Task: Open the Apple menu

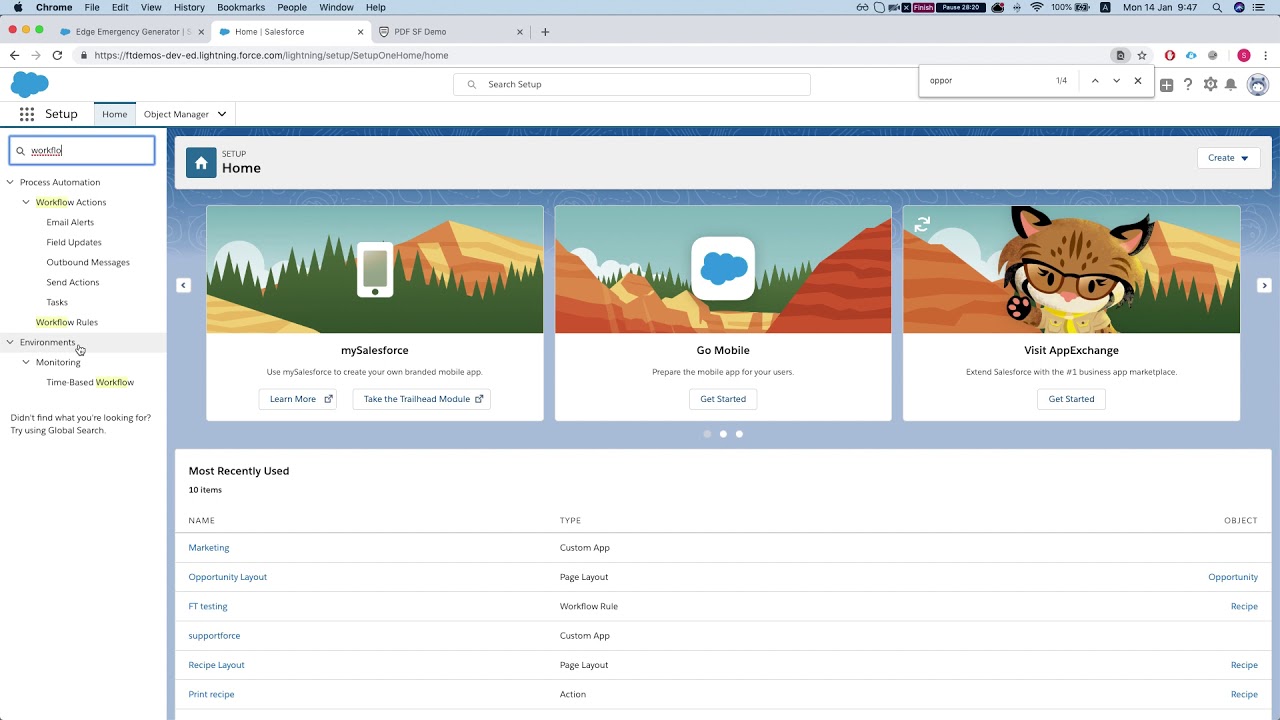Action: [x=18, y=7]
